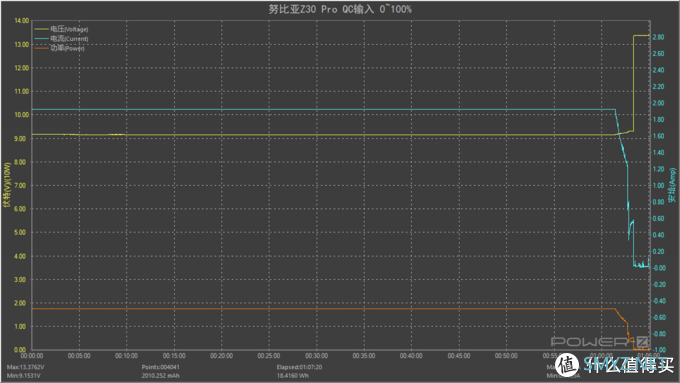Click the 2010.252 mAh capacity readout
680x383 pixels.
[x=160, y=376]
